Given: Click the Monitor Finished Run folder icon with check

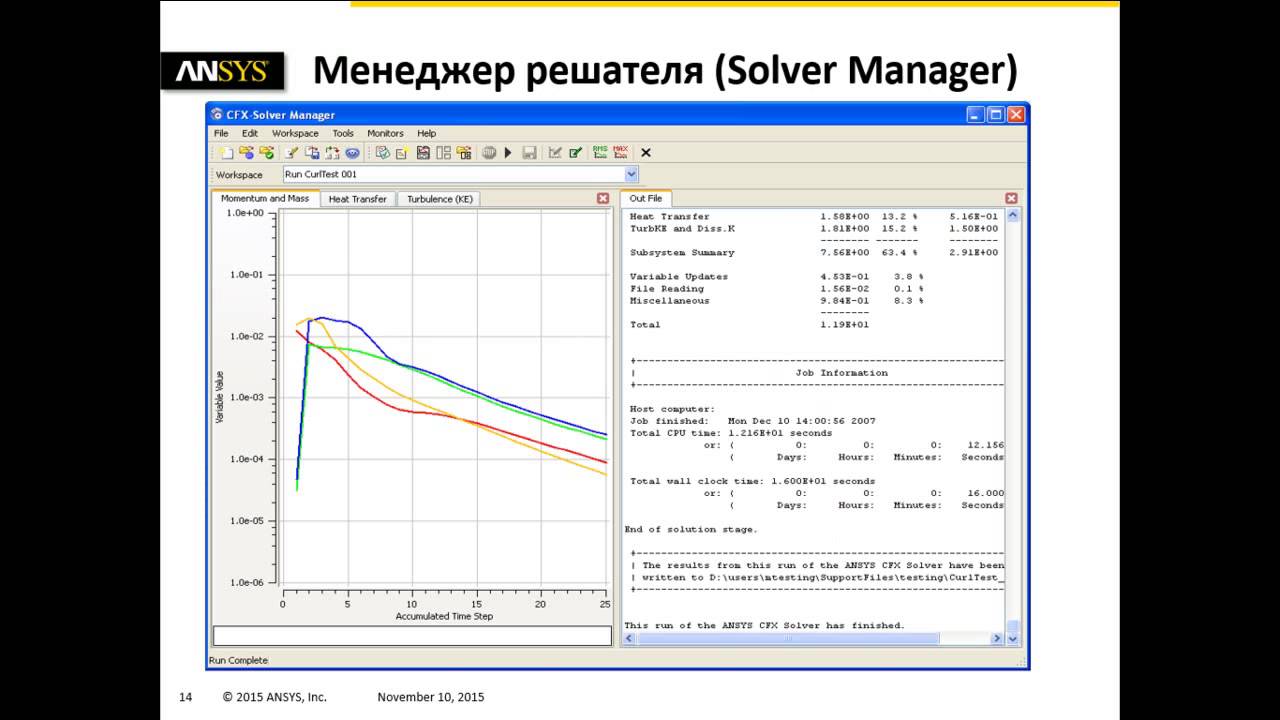Looking at the screenshot, I should (x=266, y=153).
